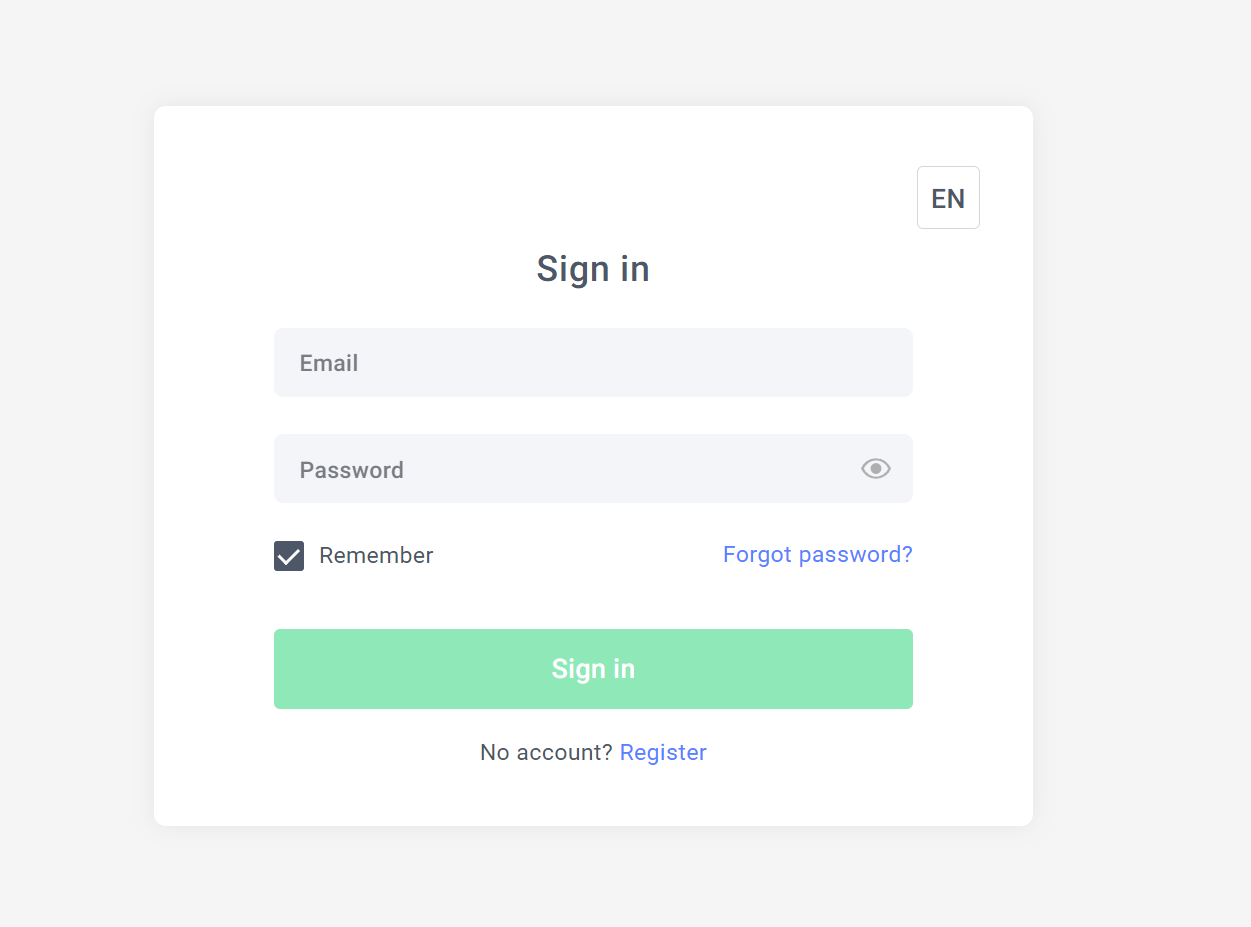Reveal typed password with eye button

tap(875, 468)
